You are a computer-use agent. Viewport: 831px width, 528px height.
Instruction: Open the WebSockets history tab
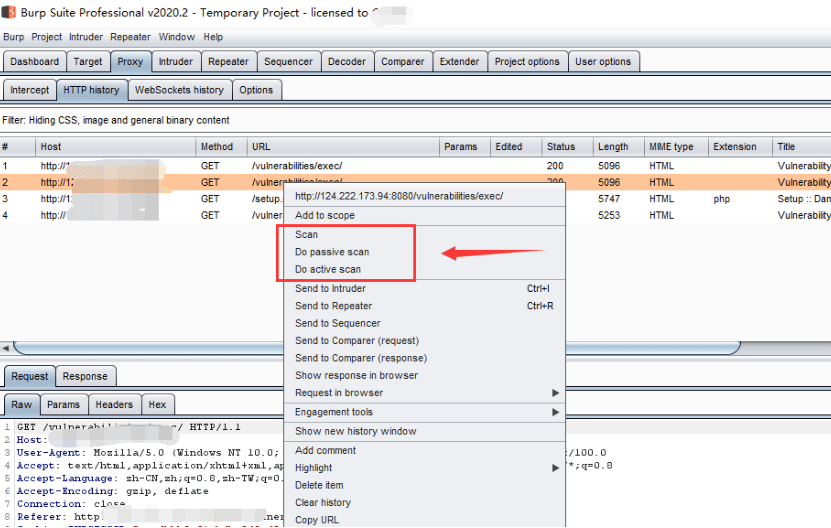[179, 90]
